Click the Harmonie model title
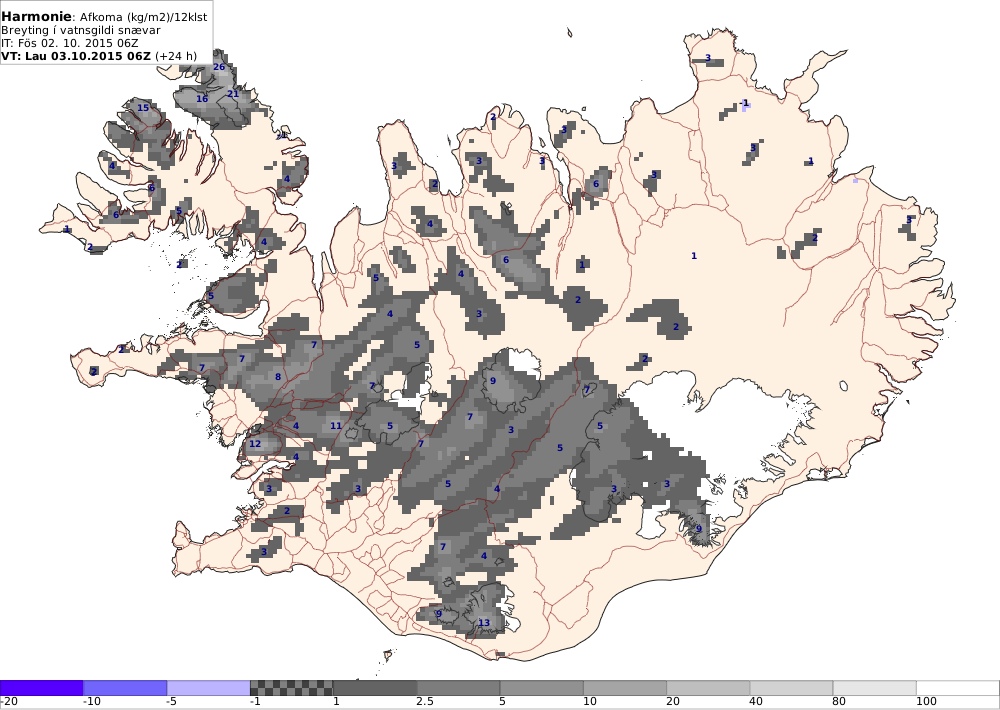Viewport: 1000px width, 710px height. pos(36,17)
